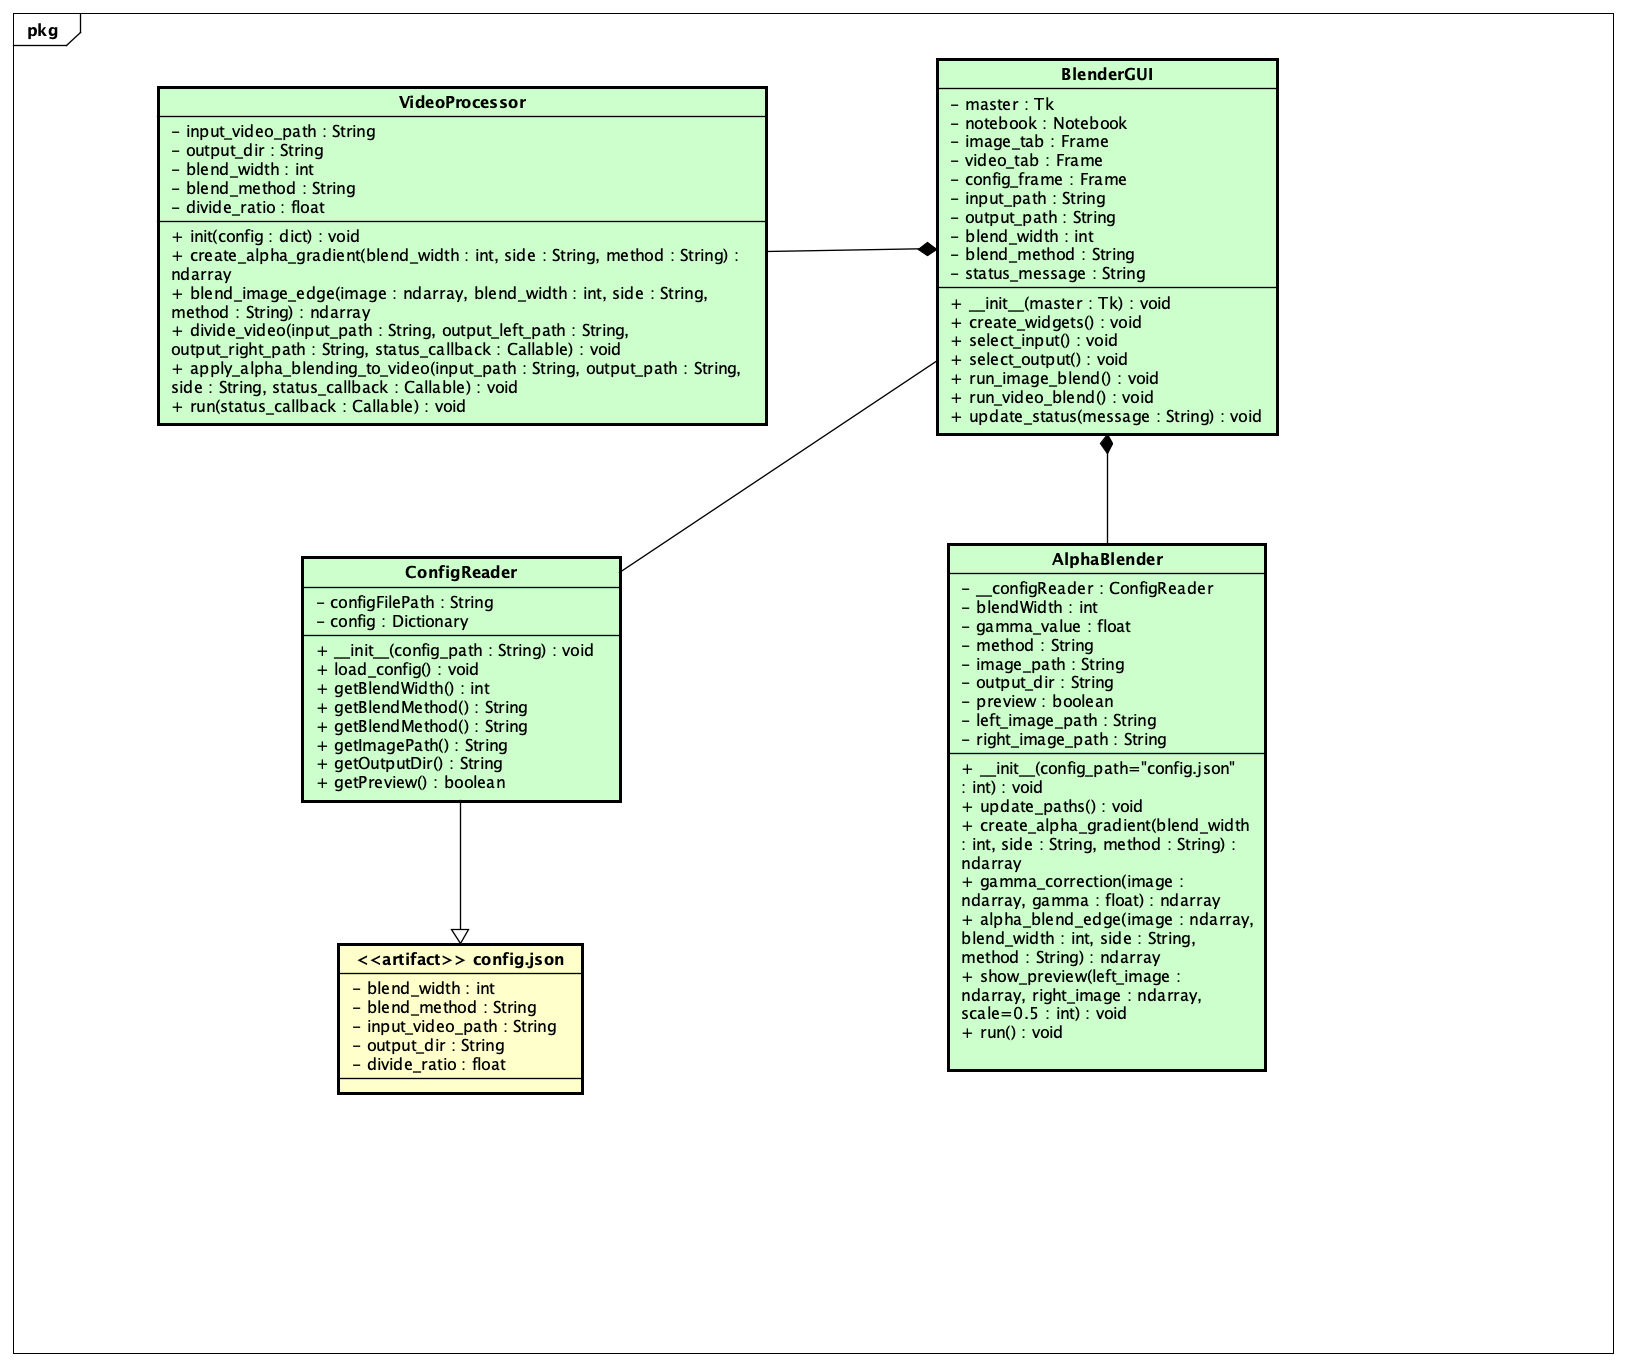1626x1366 pixels.
Task: Click the pkg frame label
Action: 43,30
